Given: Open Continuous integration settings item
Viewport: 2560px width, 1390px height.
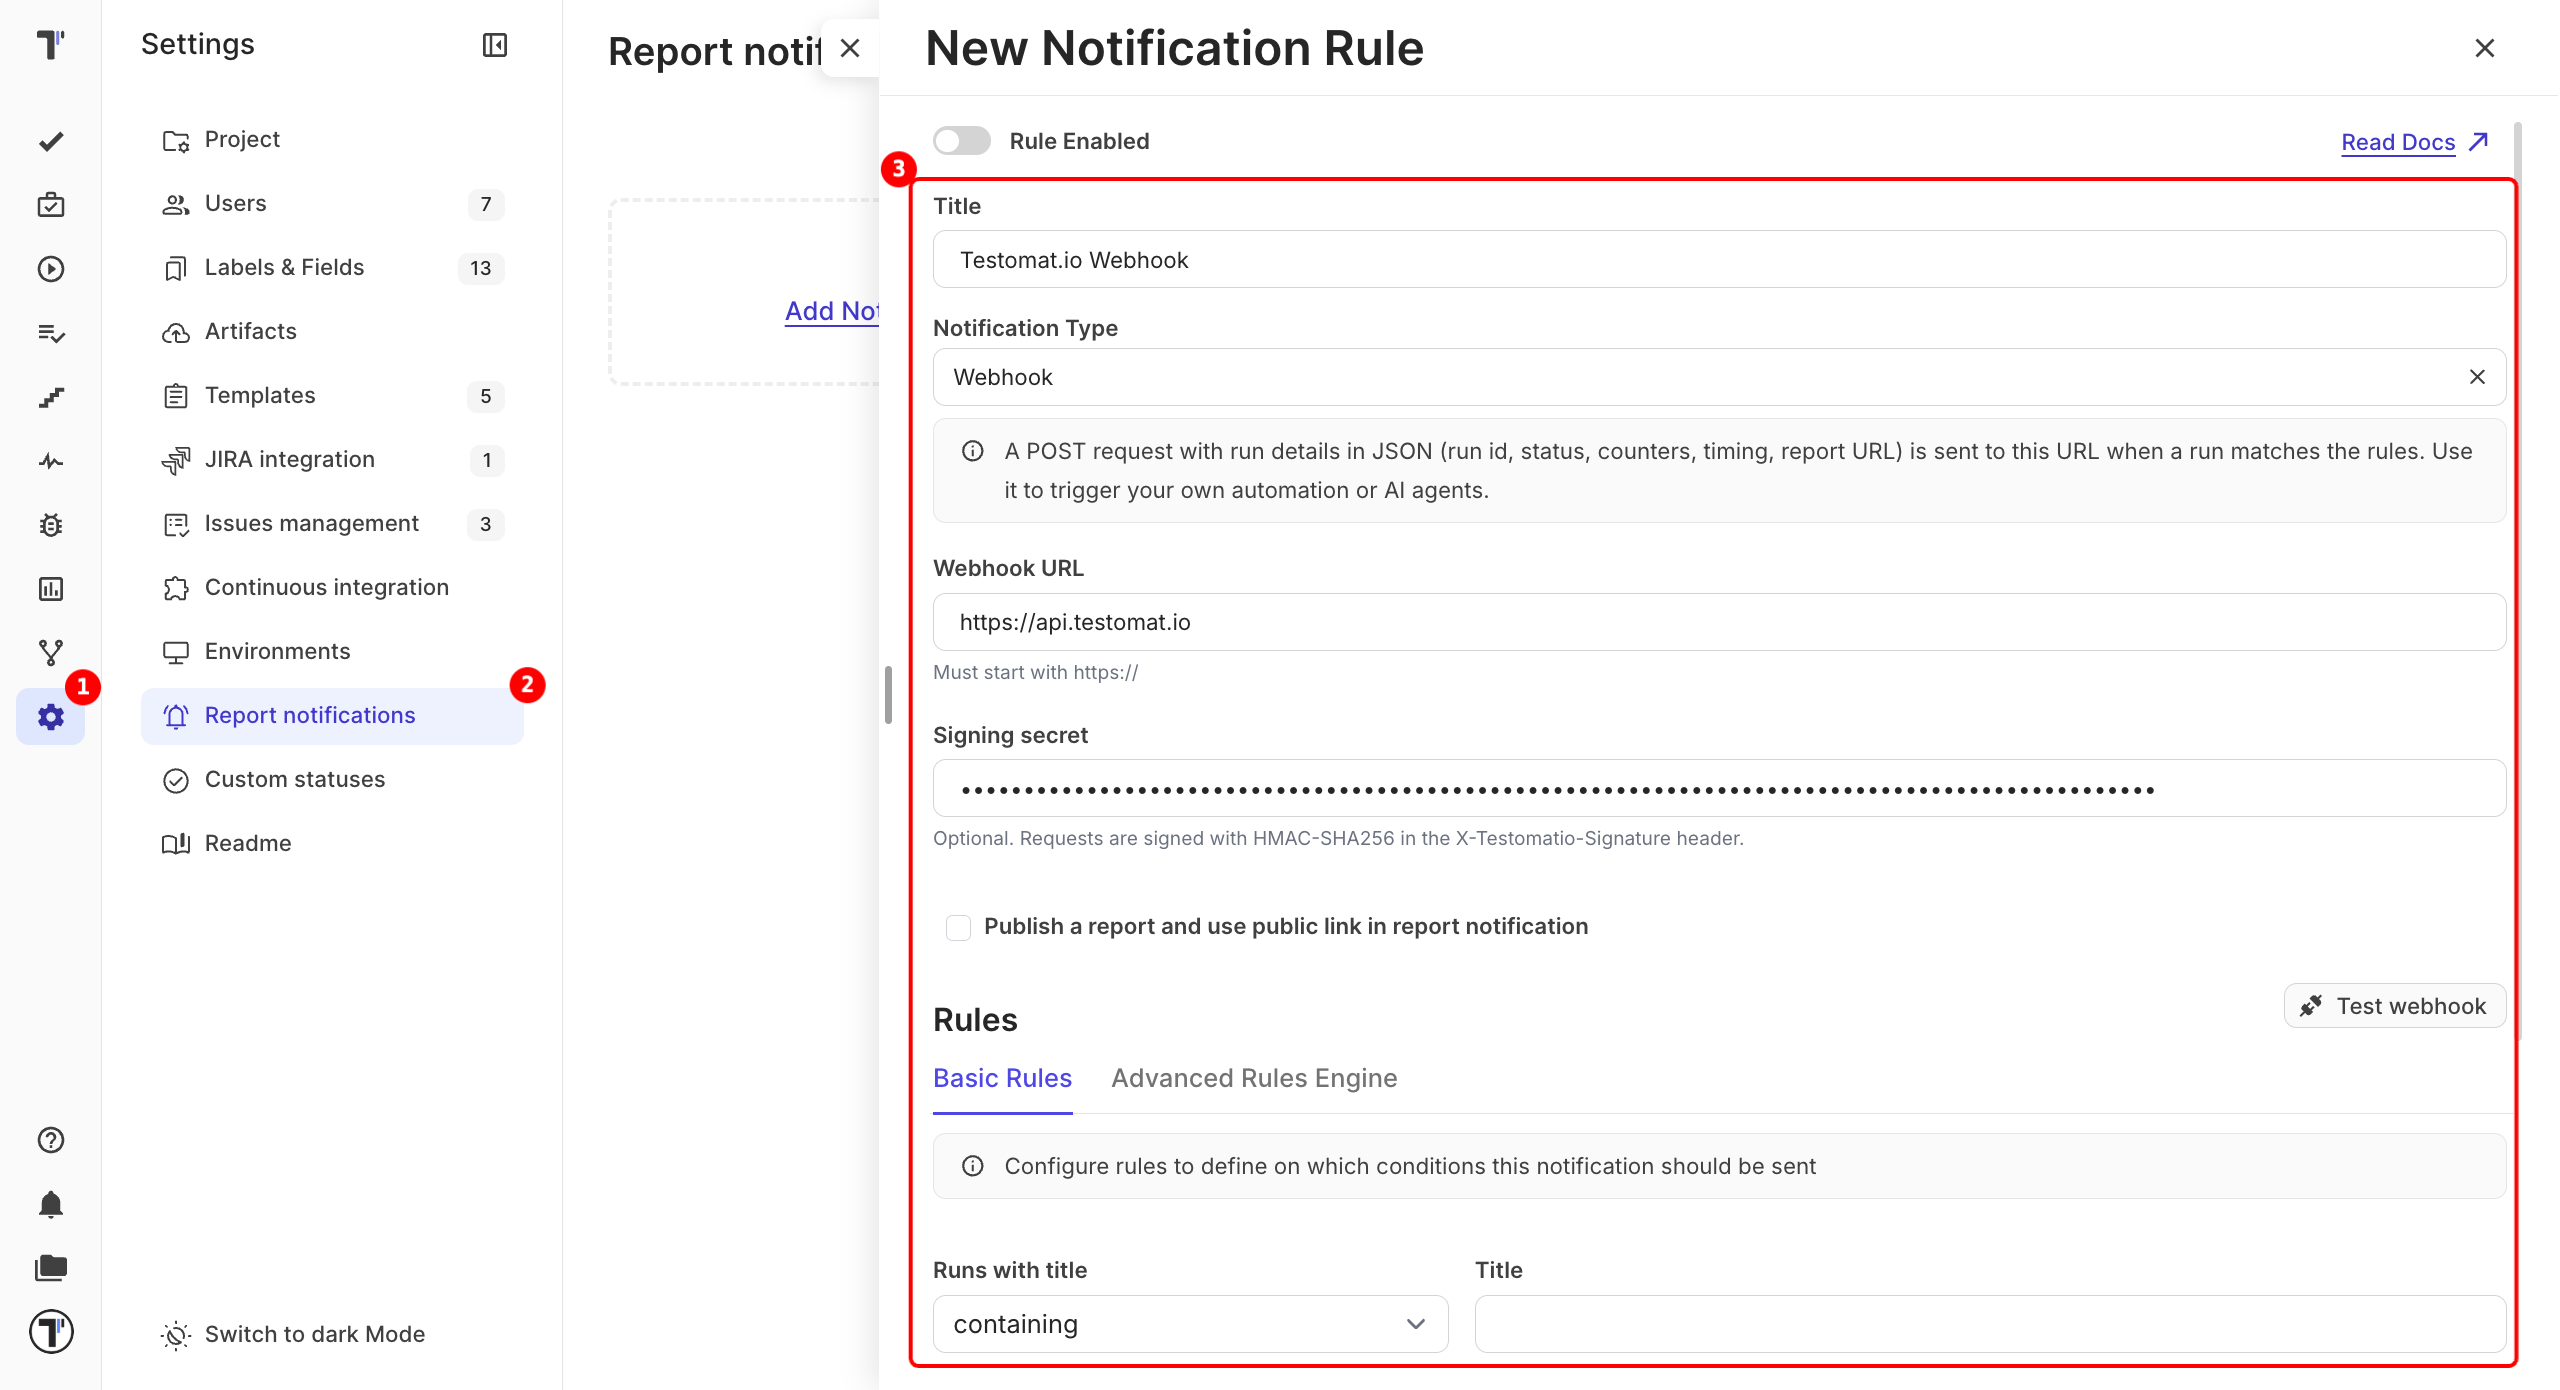Looking at the screenshot, I should click(332, 588).
